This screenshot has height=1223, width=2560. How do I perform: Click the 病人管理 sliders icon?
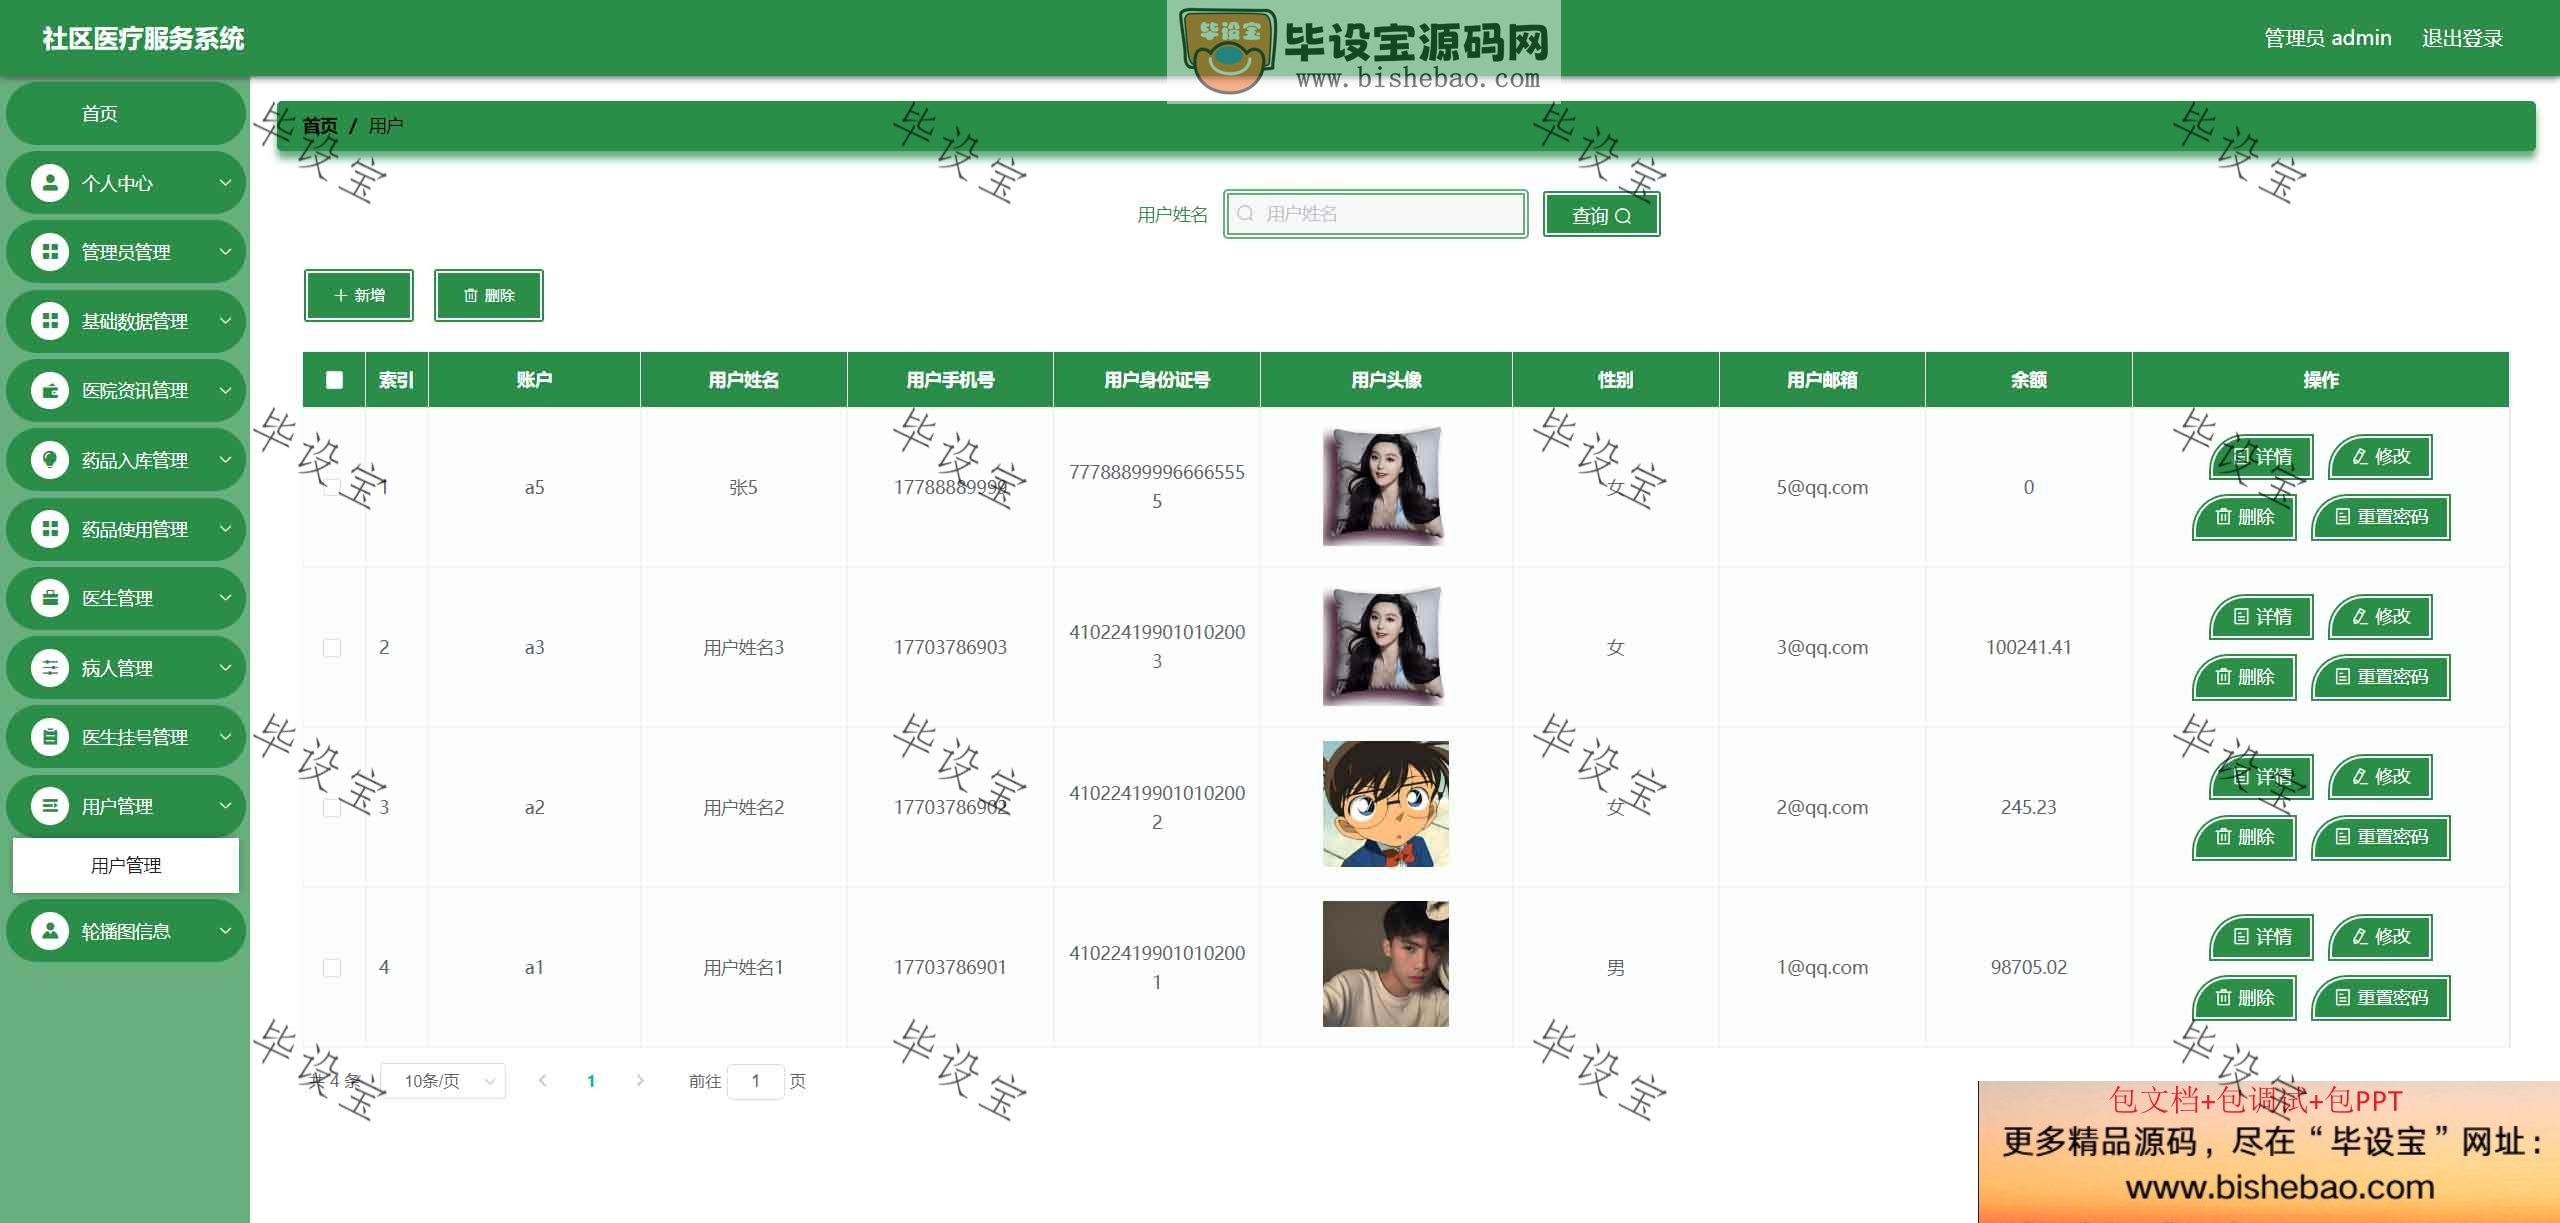(x=49, y=667)
